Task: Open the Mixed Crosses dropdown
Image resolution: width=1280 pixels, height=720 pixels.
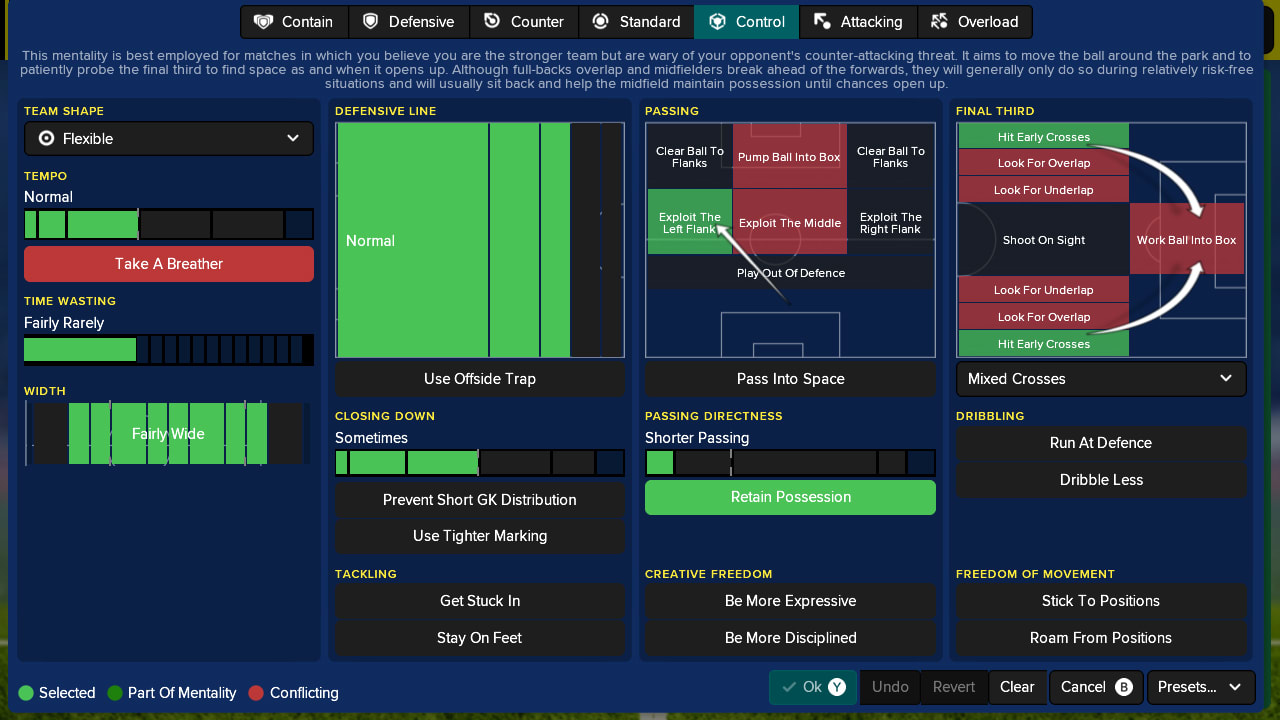Action: click(x=1100, y=379)
